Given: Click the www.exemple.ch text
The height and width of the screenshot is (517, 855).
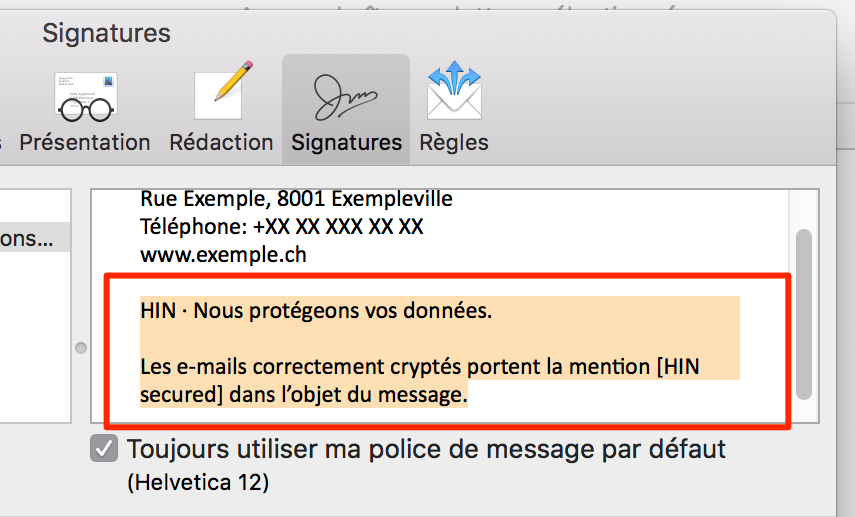Looking at the screenshot, I should coord(223,255).
